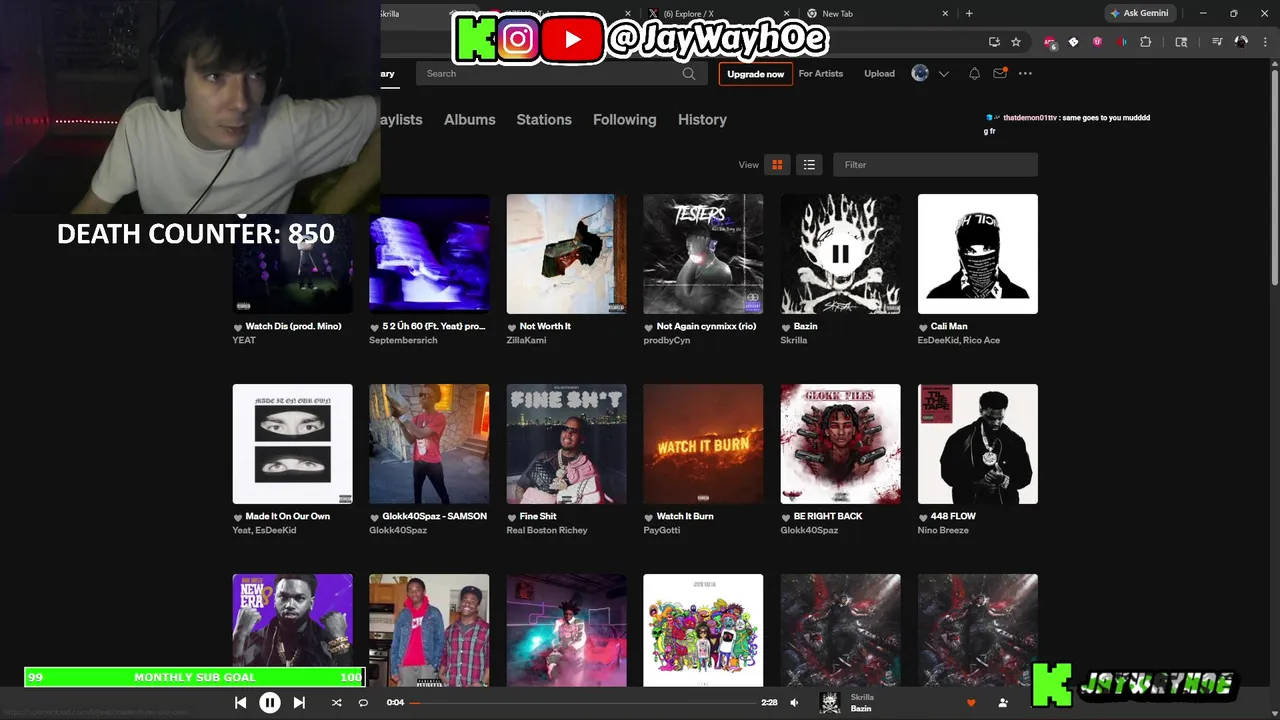This screenshot has width=1280, height=720.
Task: Bookmark the page with the star icon
Action: coord(1016,42)
